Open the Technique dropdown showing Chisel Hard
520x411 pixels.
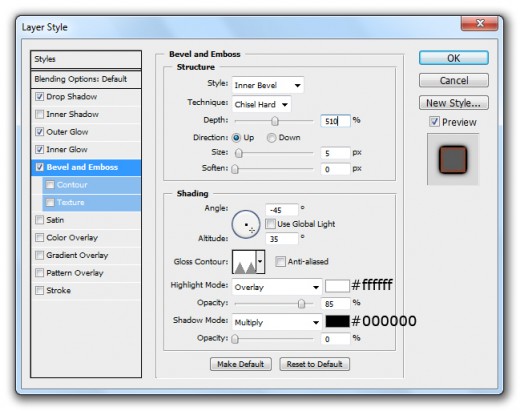(261, 104)
